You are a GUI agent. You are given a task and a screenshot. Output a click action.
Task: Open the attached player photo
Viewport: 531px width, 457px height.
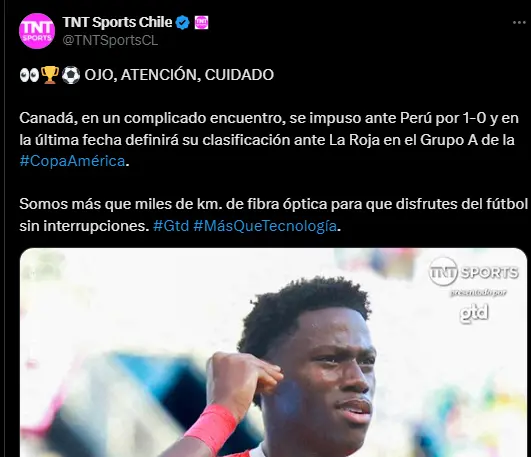[x=273, y=352]
